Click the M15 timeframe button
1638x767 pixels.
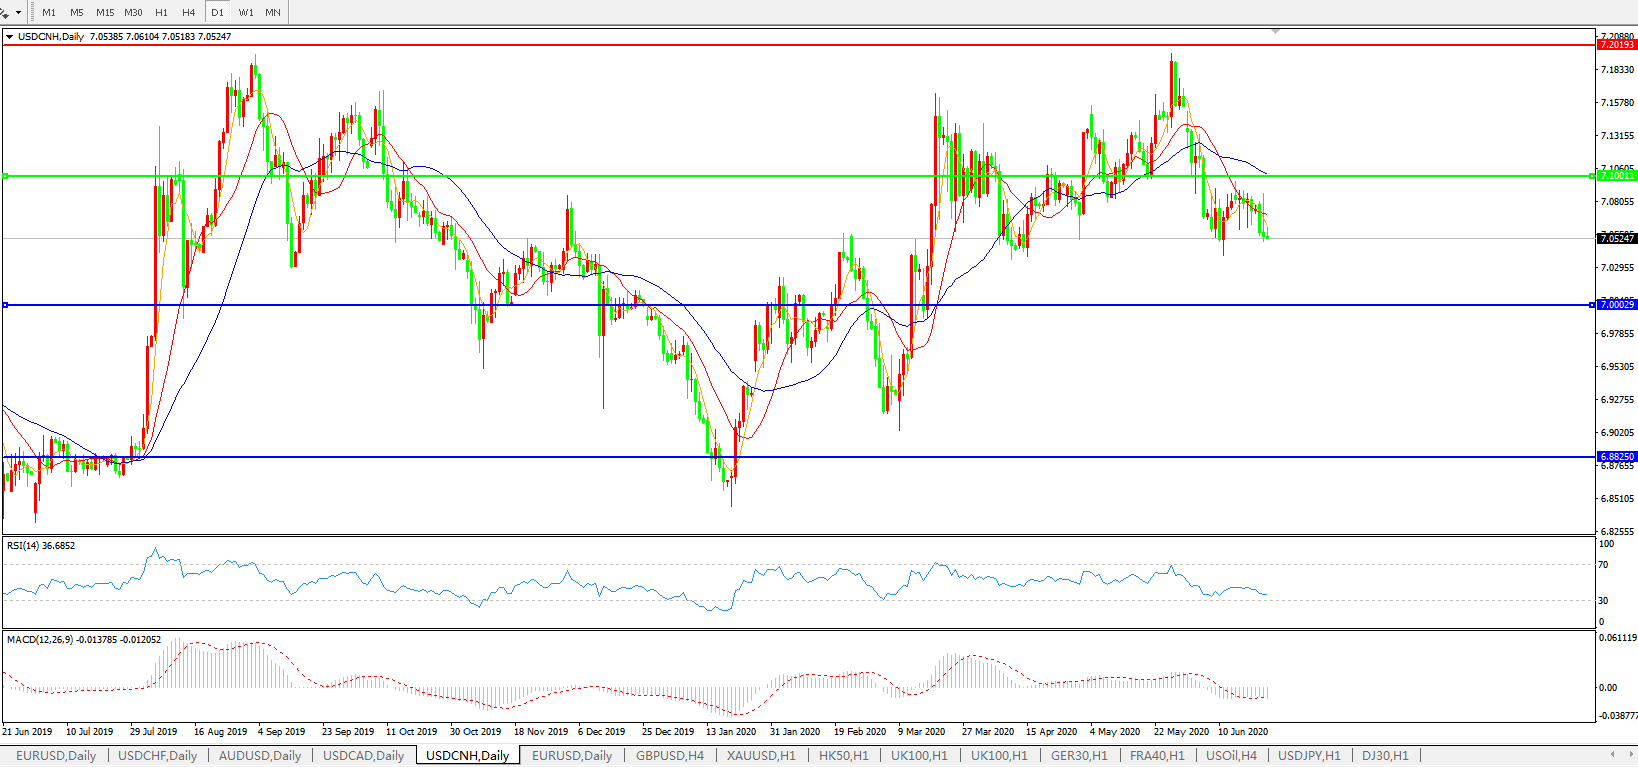[x=105, y=12]
